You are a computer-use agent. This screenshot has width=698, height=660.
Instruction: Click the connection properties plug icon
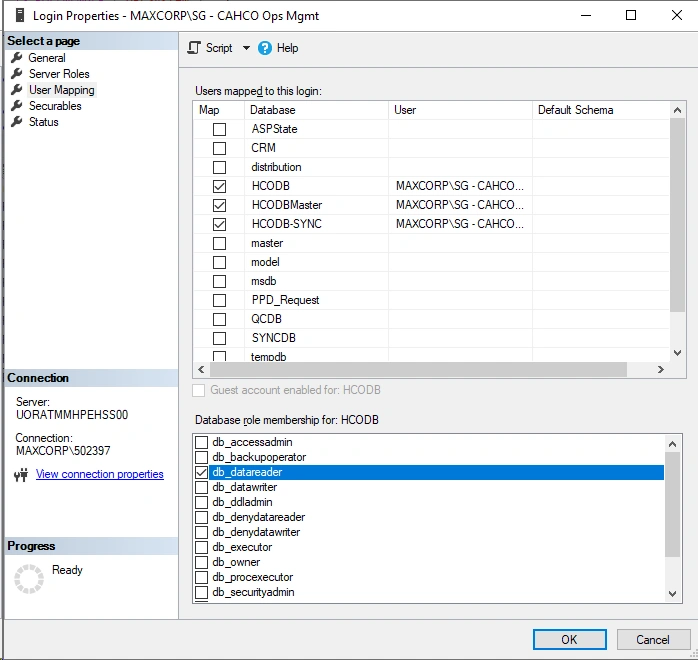(21, 475)
